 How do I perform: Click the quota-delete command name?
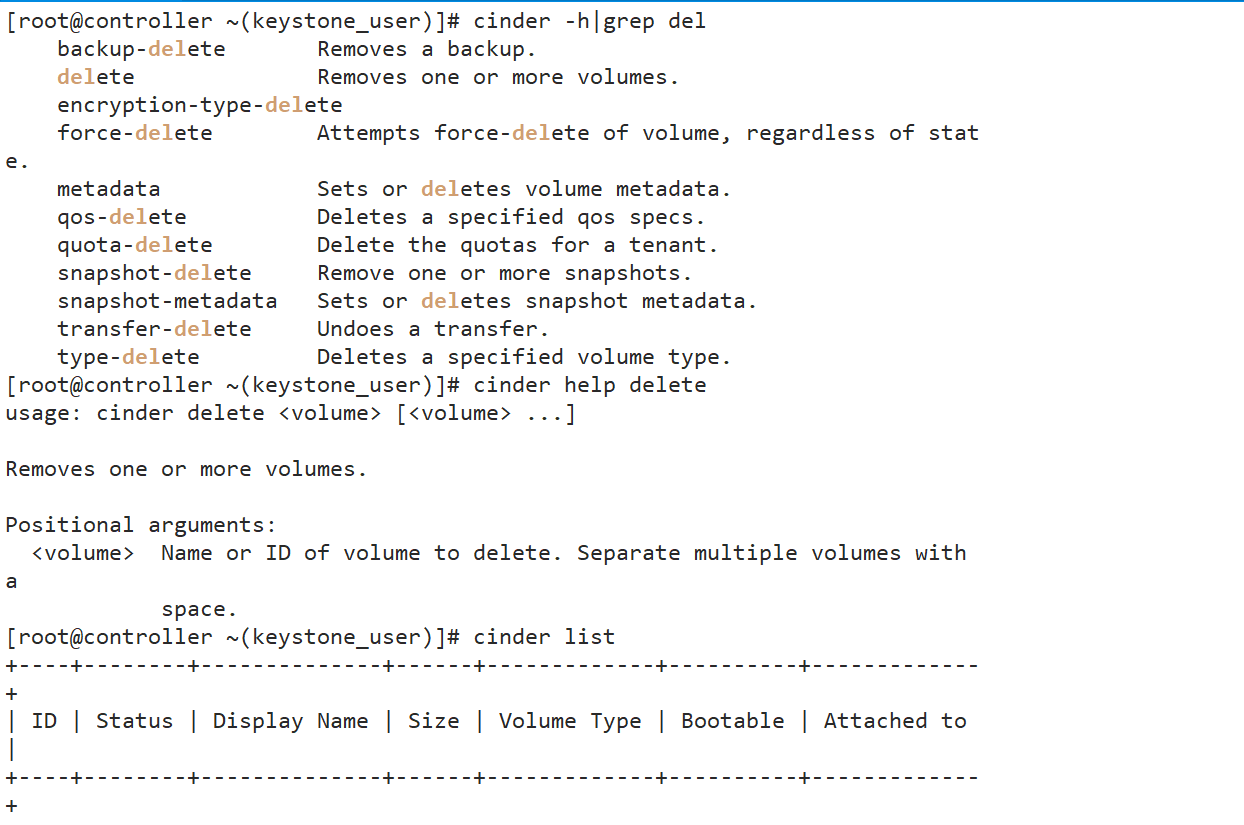tap(134, 245)
